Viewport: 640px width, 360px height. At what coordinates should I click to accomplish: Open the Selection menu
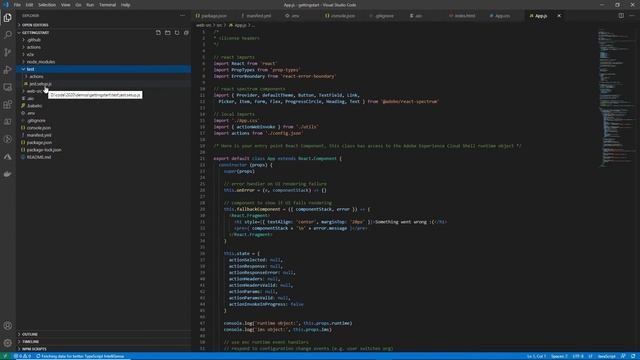[47, 5]
